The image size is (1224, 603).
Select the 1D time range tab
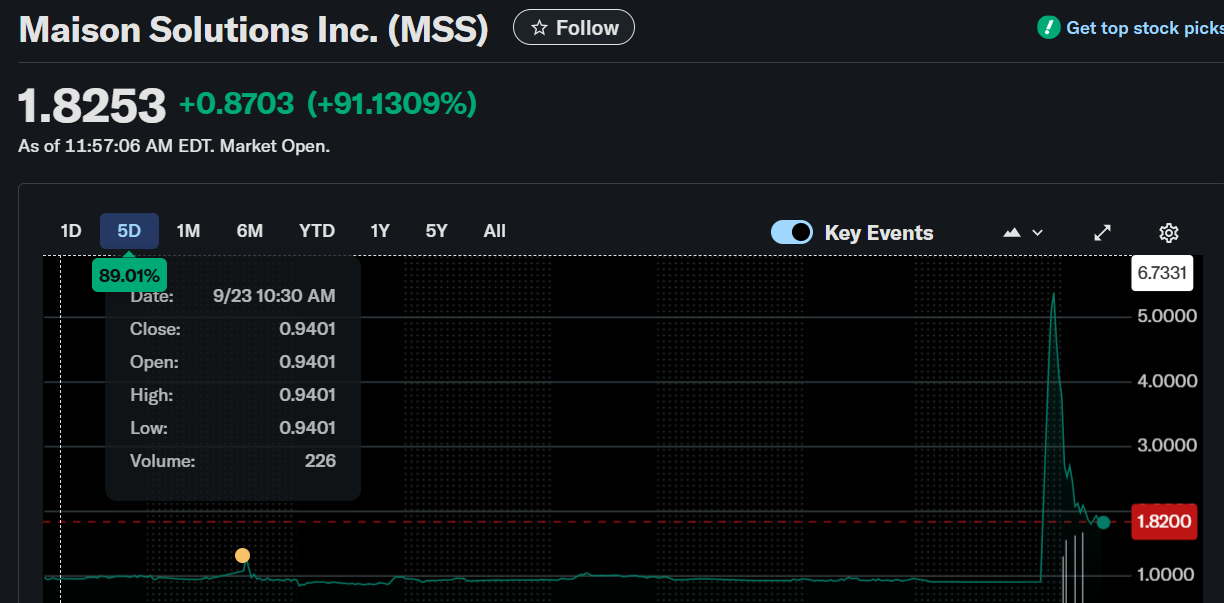click(71, 231)
